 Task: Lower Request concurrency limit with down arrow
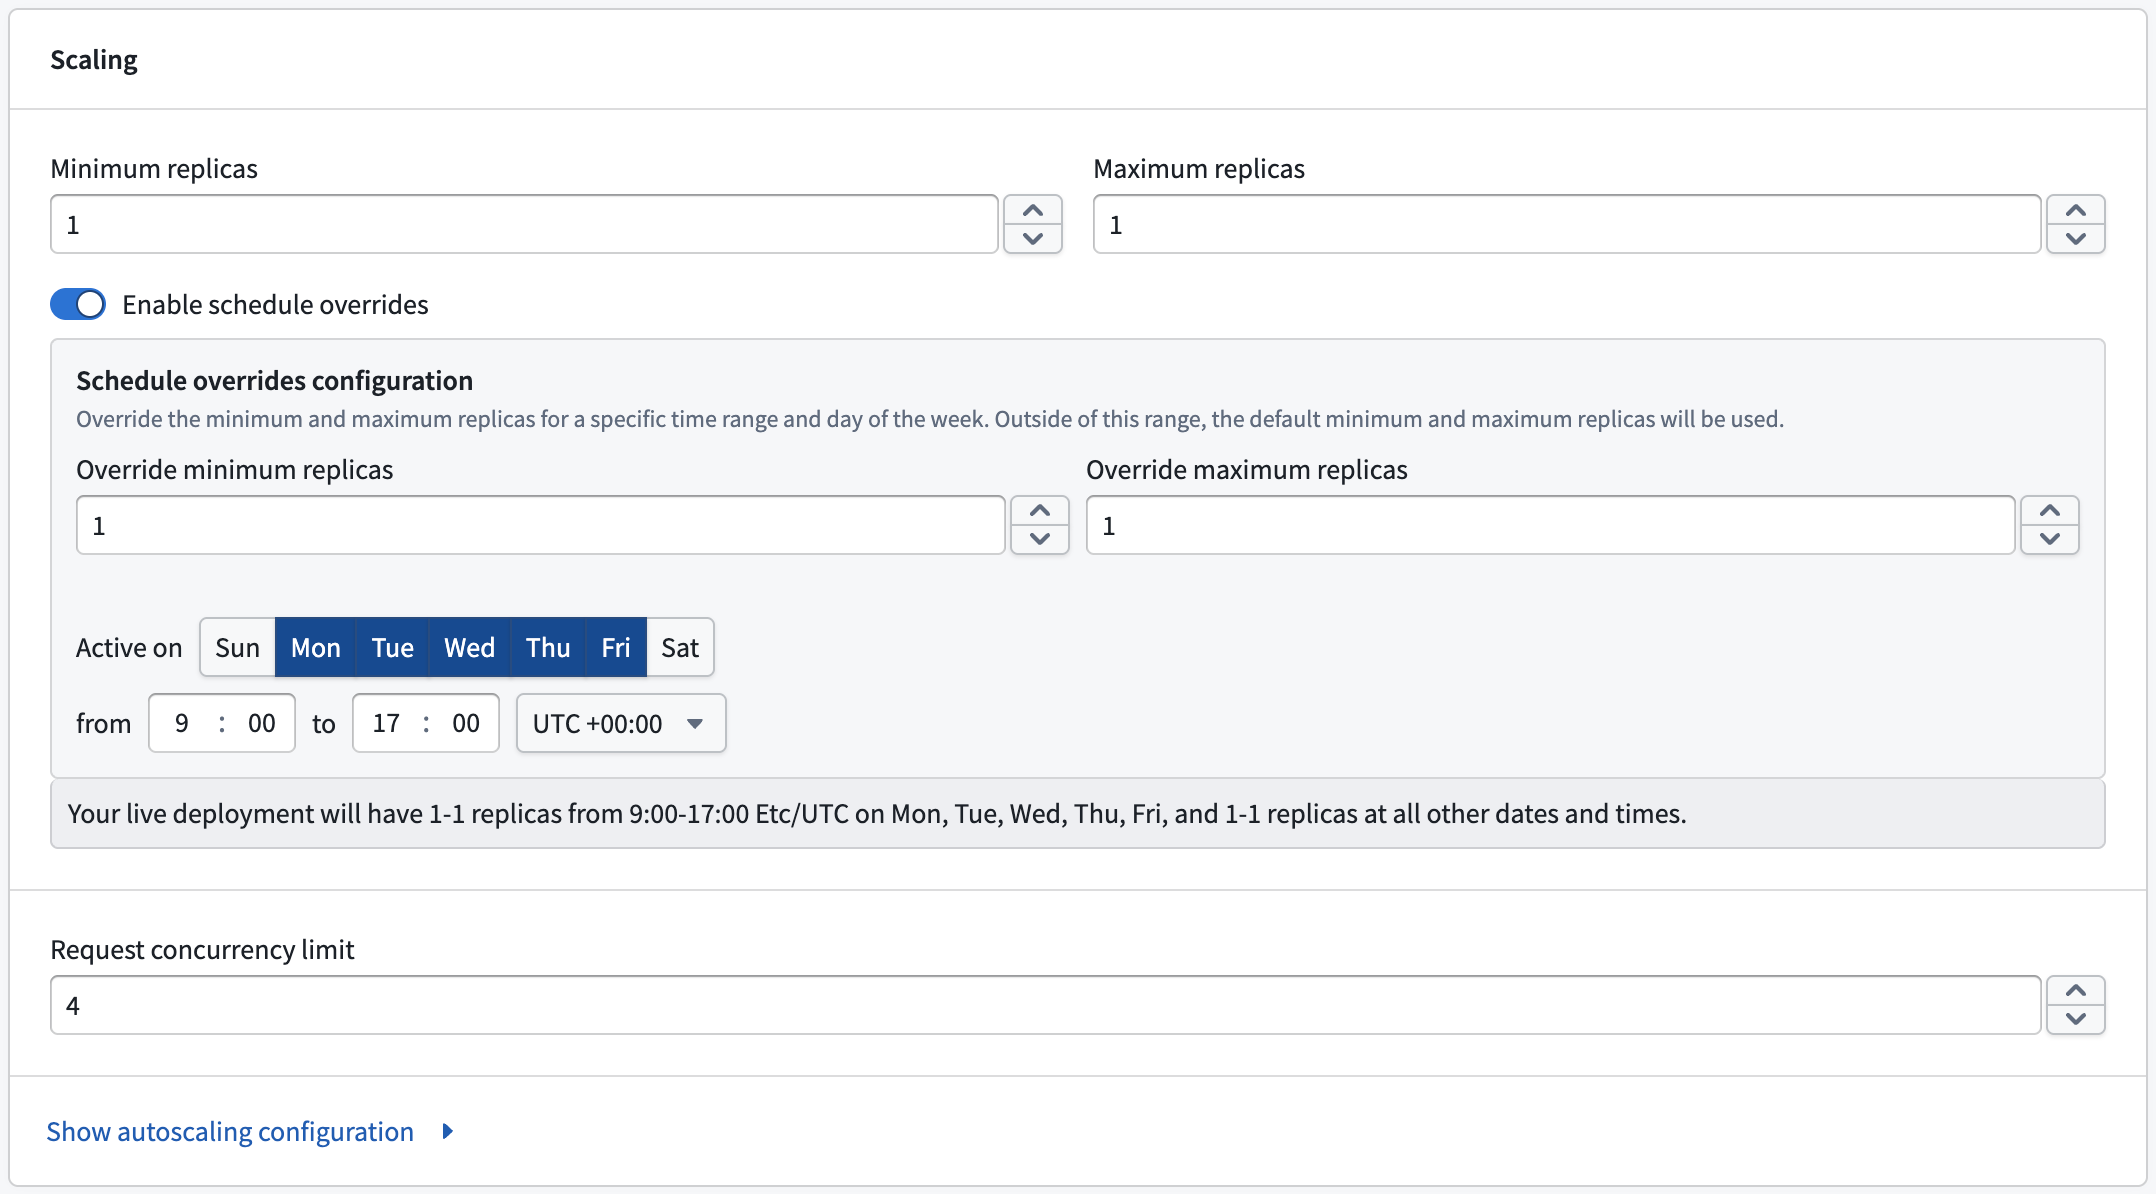tap(2076, 1019)
